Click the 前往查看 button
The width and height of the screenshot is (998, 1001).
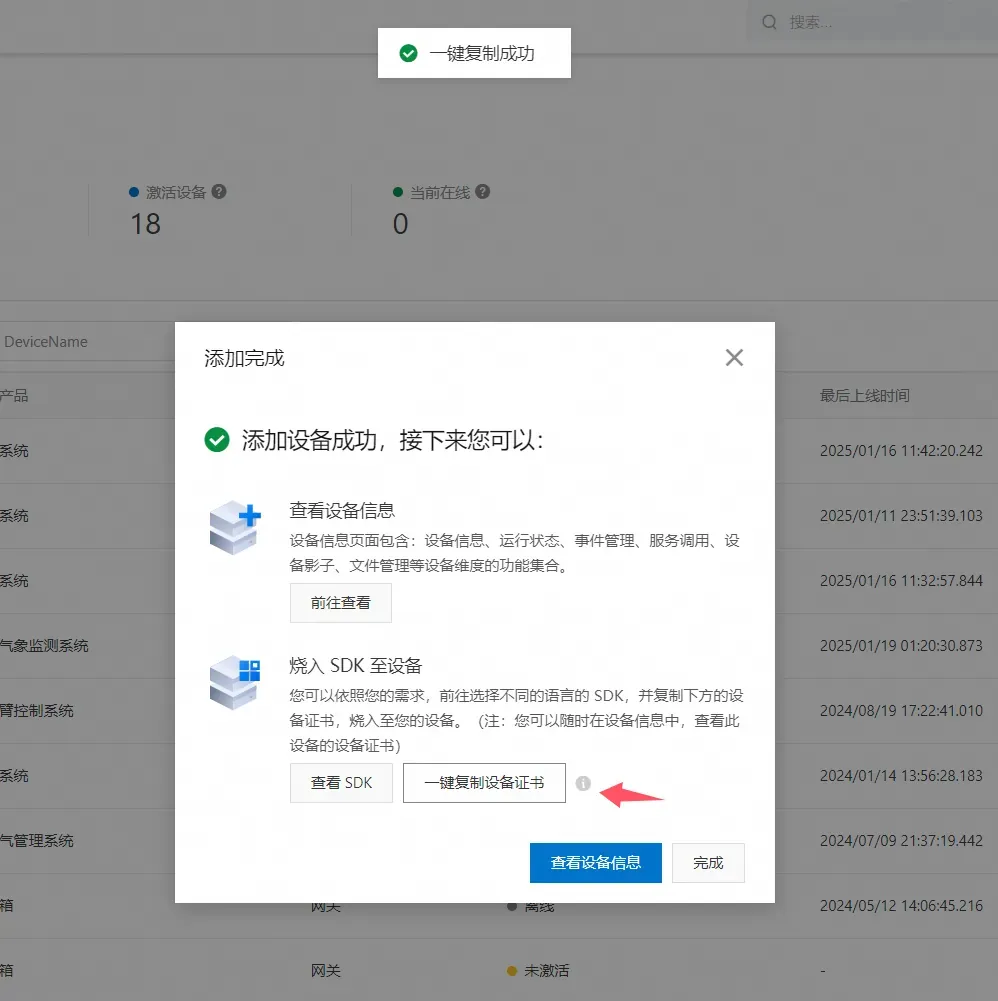[x=341, y=603]
